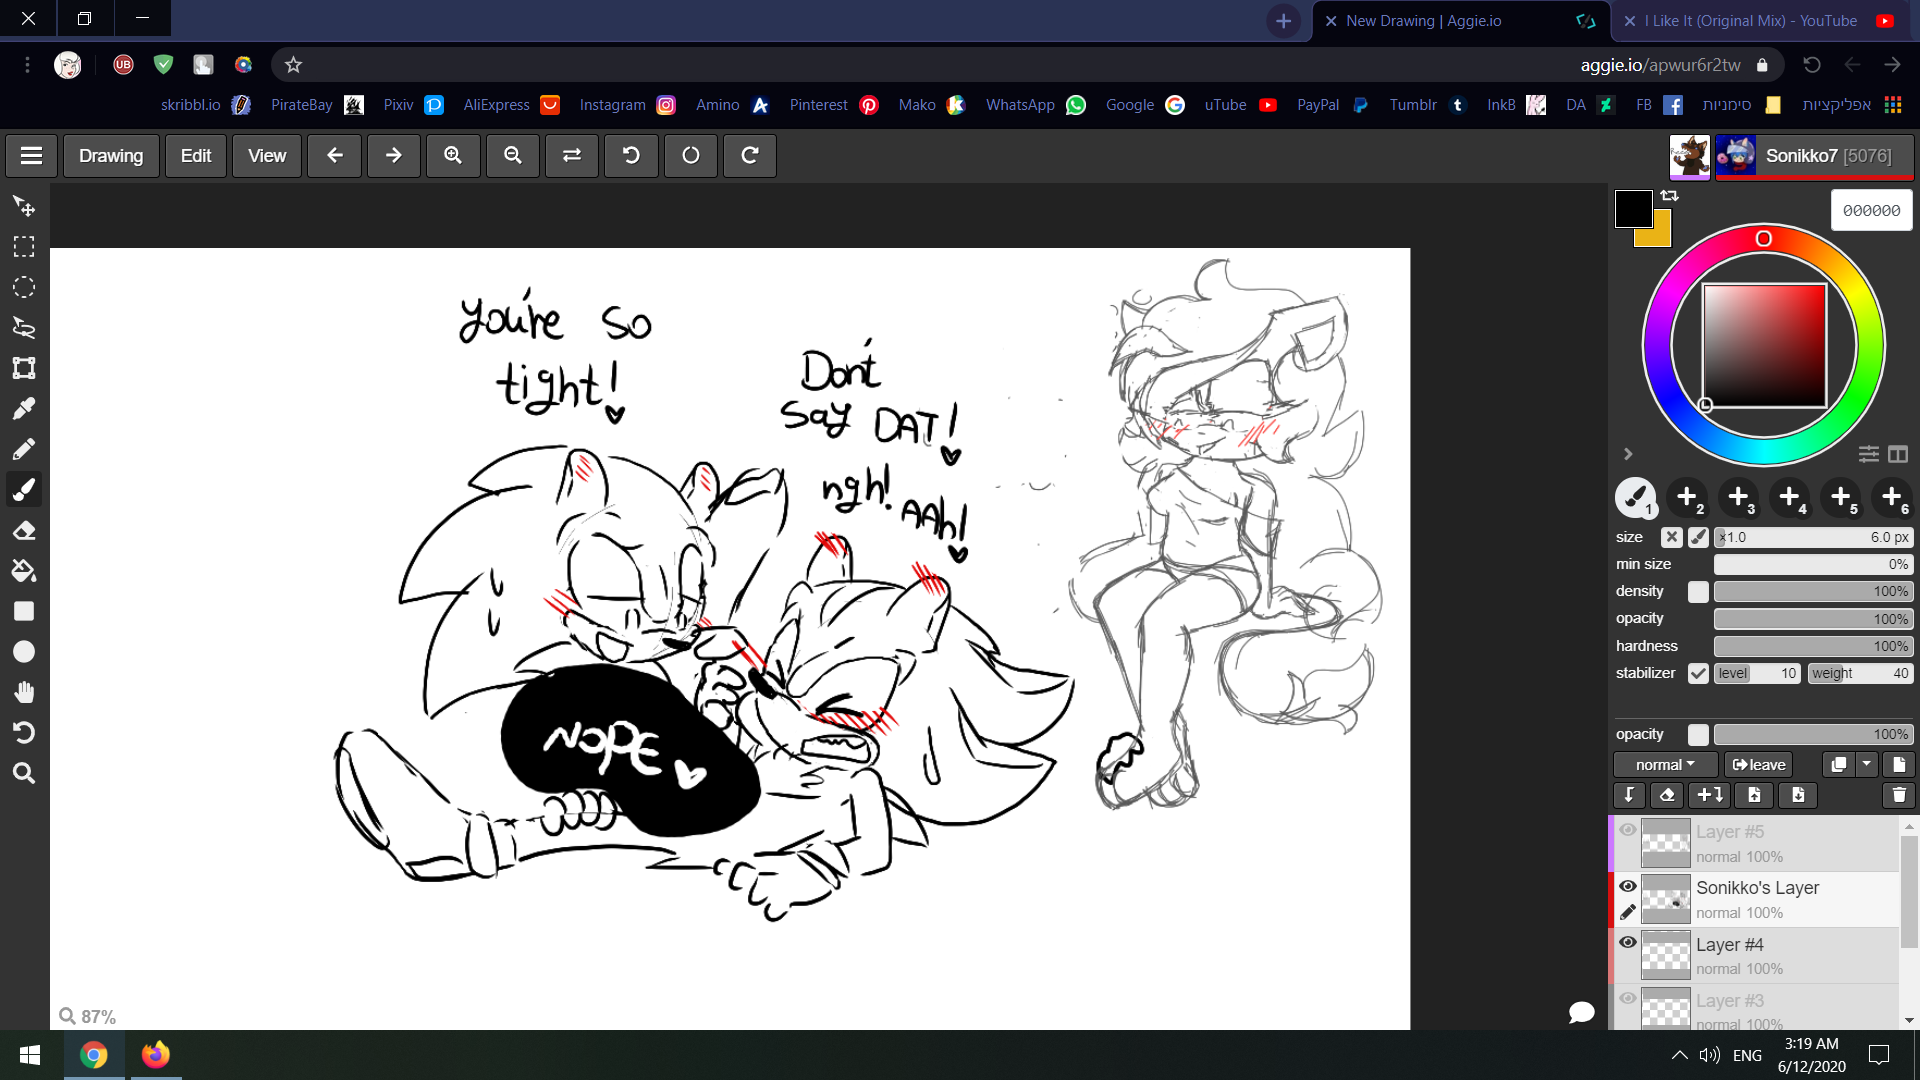
Task: Toggle the density checkbox
Action: coord(1698,592)
